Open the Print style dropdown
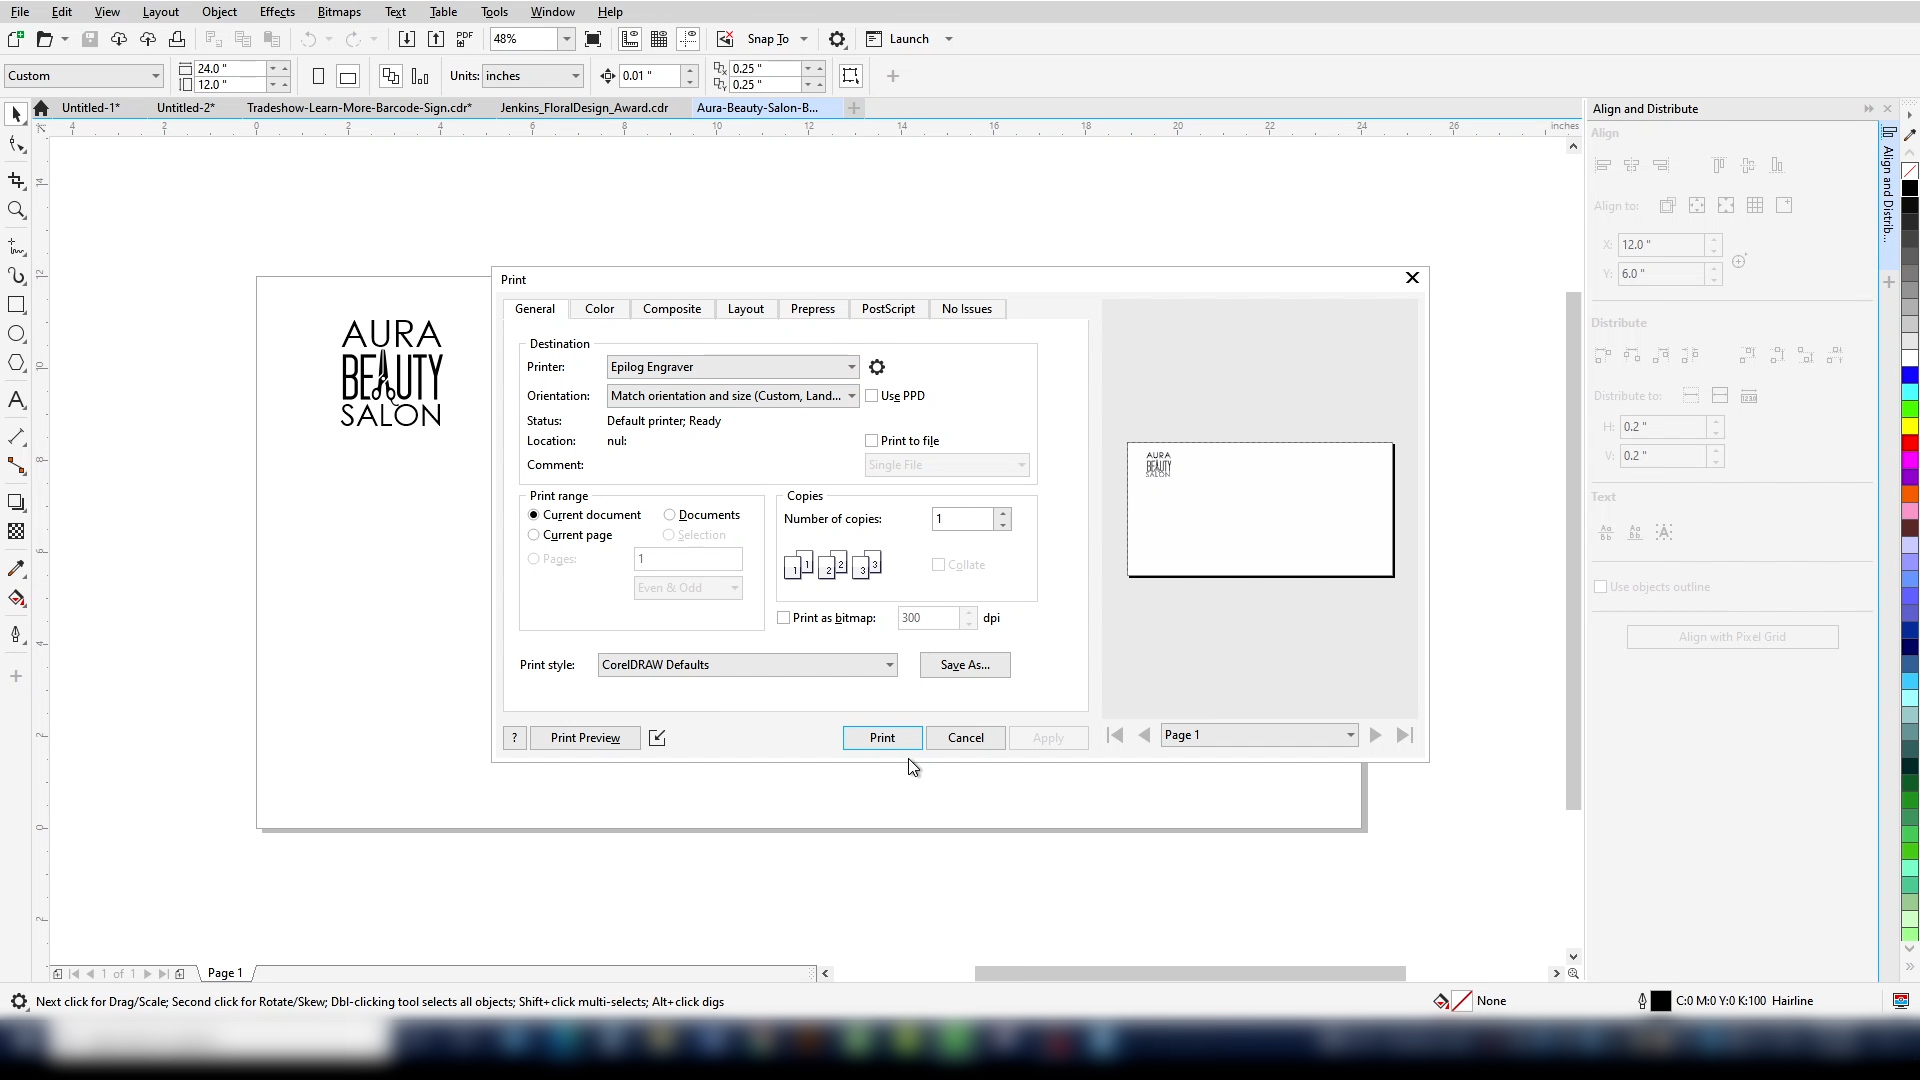 (x=889, y=665)
